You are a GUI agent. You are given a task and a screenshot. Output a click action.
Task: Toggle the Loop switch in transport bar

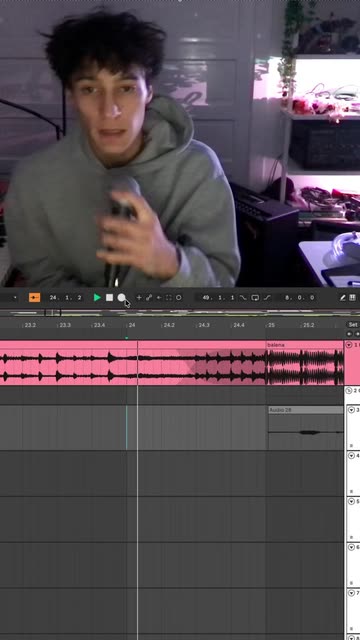255,298
